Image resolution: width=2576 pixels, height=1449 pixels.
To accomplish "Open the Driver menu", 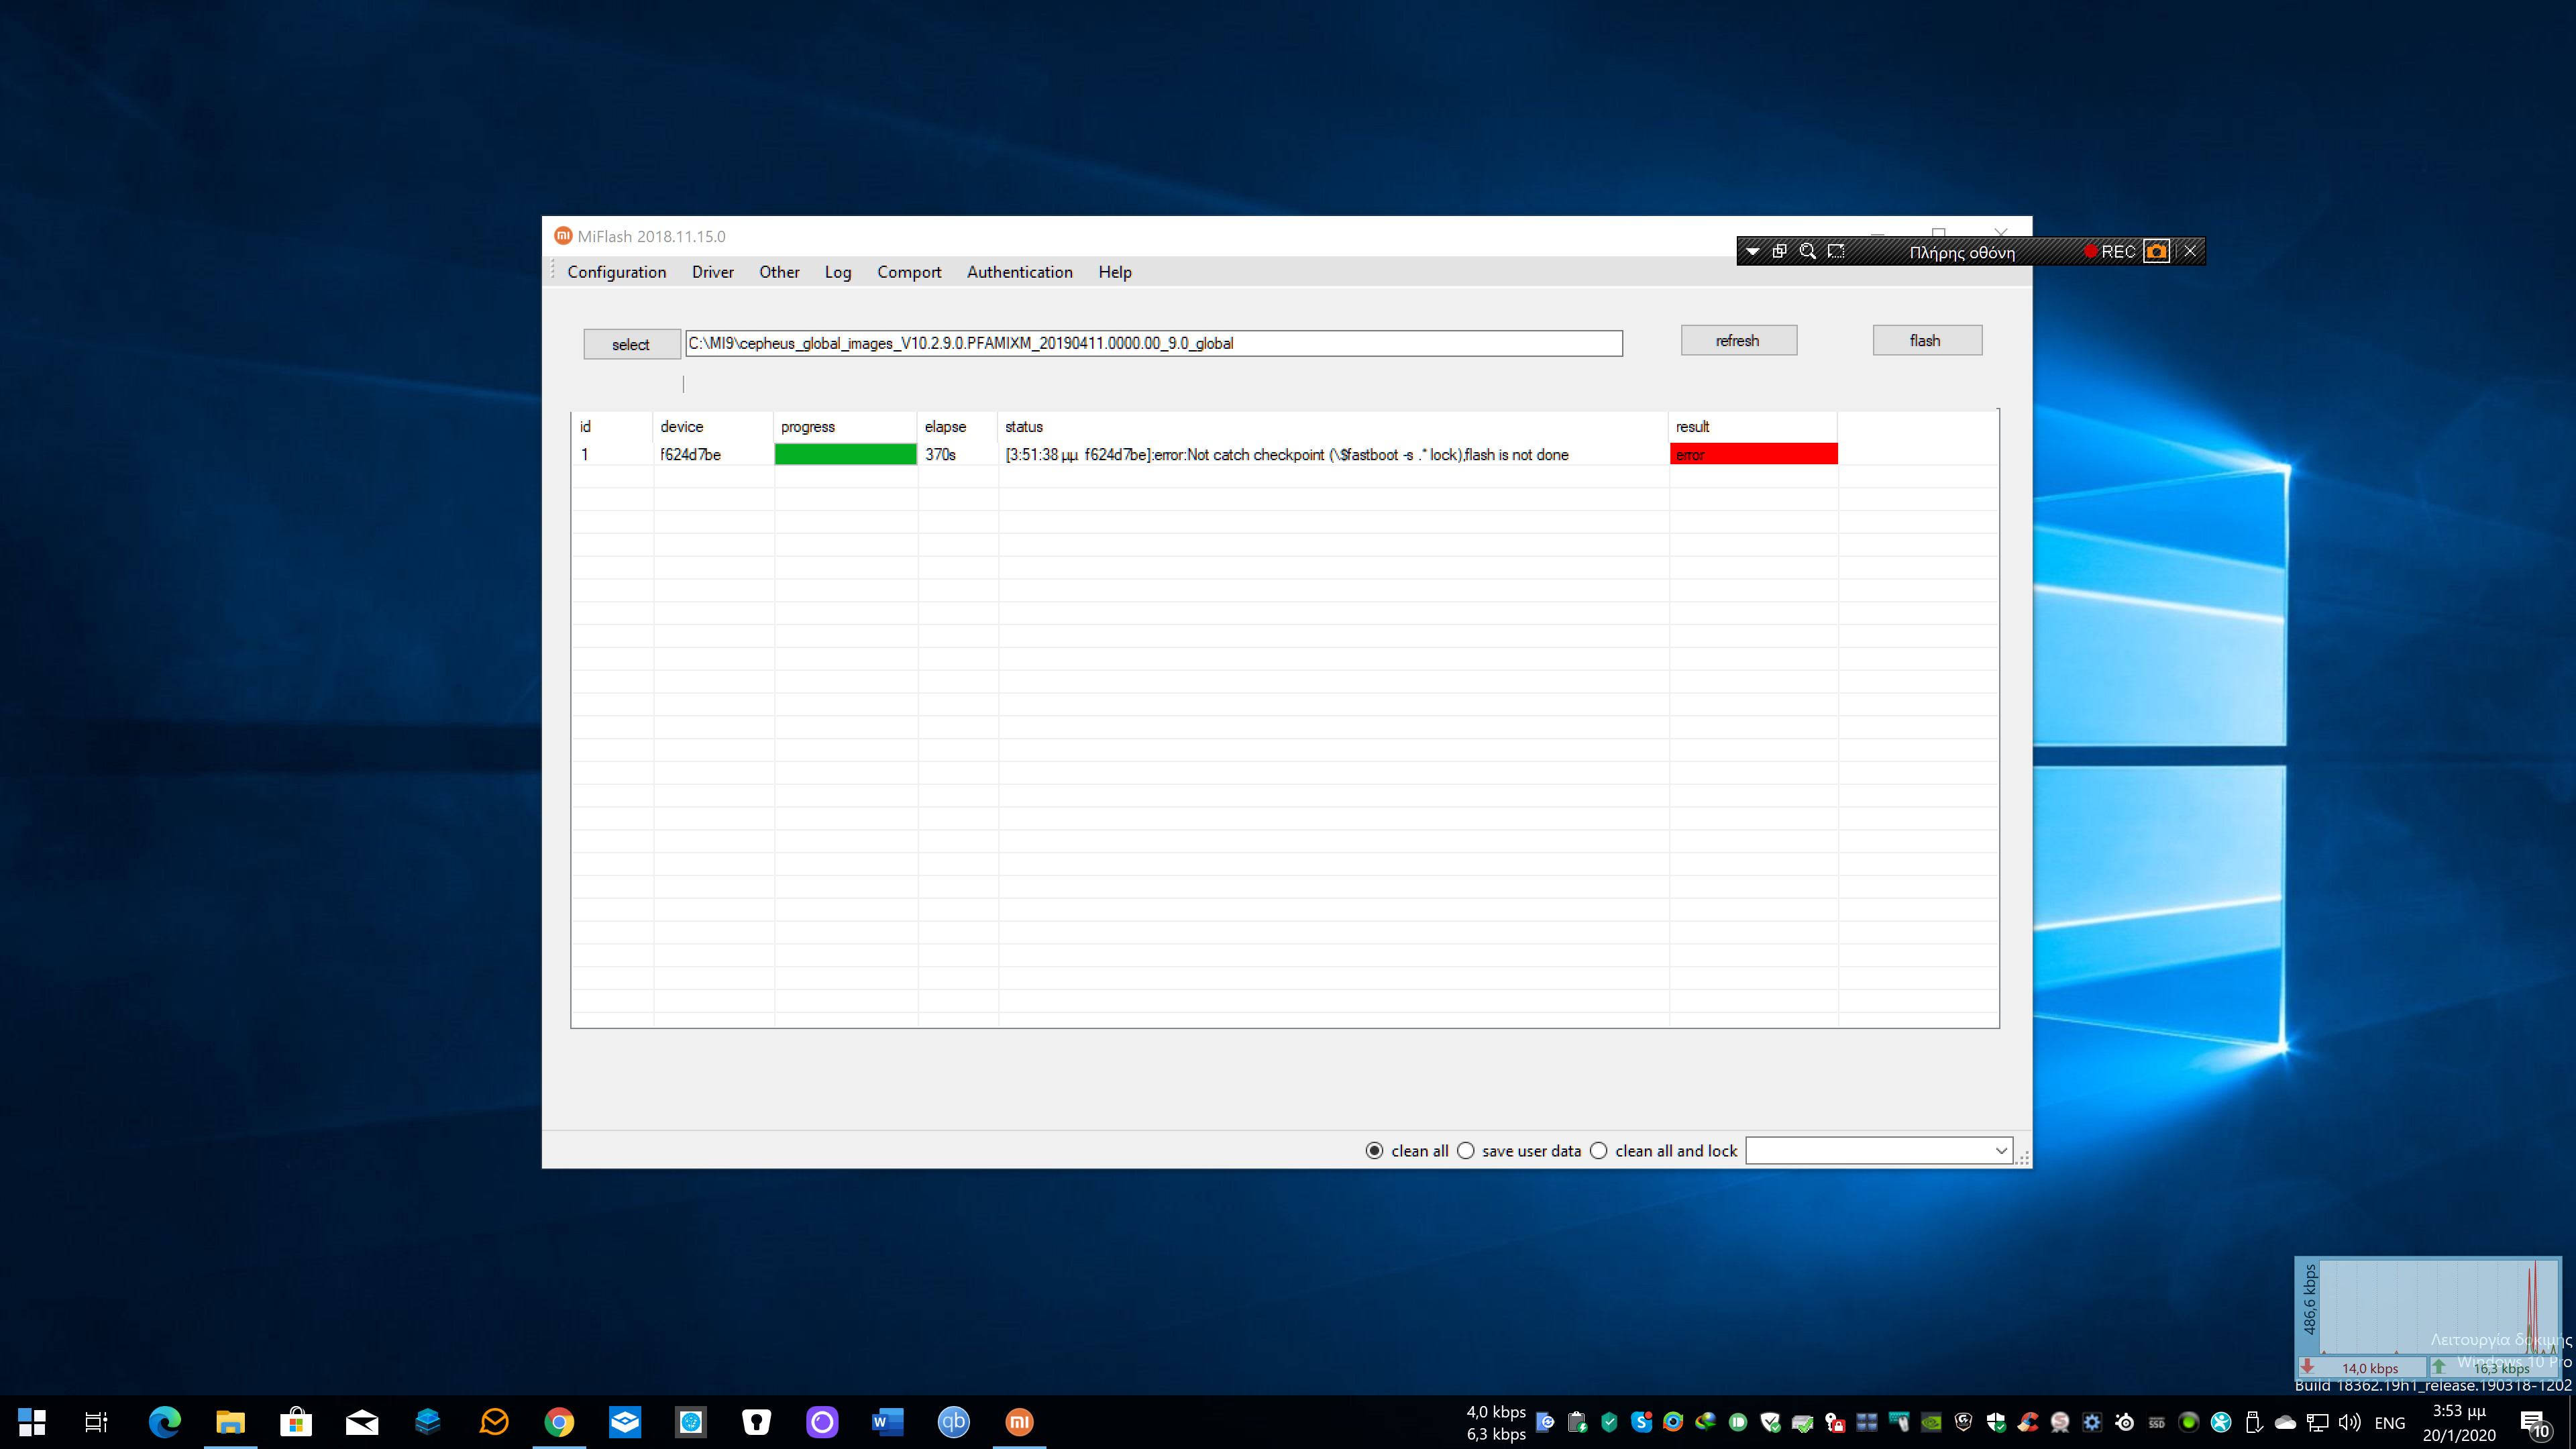I will tap(712, 272).
